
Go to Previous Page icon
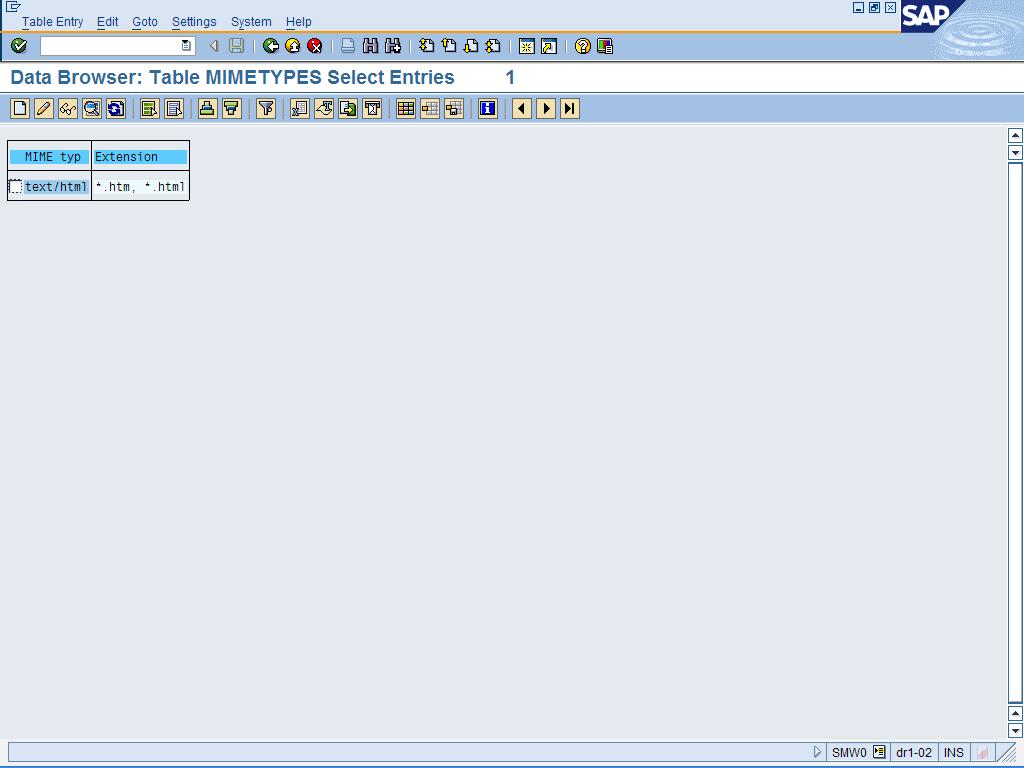coord(449,46)
